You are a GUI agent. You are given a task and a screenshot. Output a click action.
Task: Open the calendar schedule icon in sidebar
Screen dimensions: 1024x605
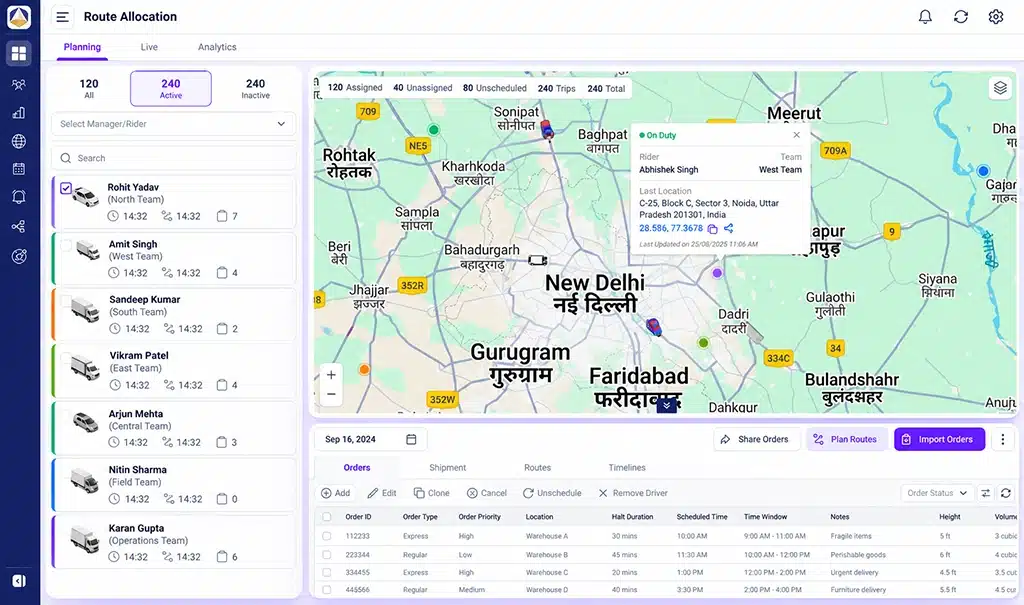click(19, 169)
